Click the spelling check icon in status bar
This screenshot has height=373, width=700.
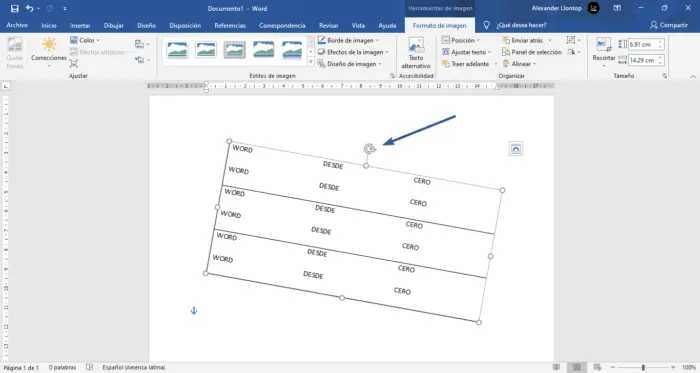tap(90, 367)
